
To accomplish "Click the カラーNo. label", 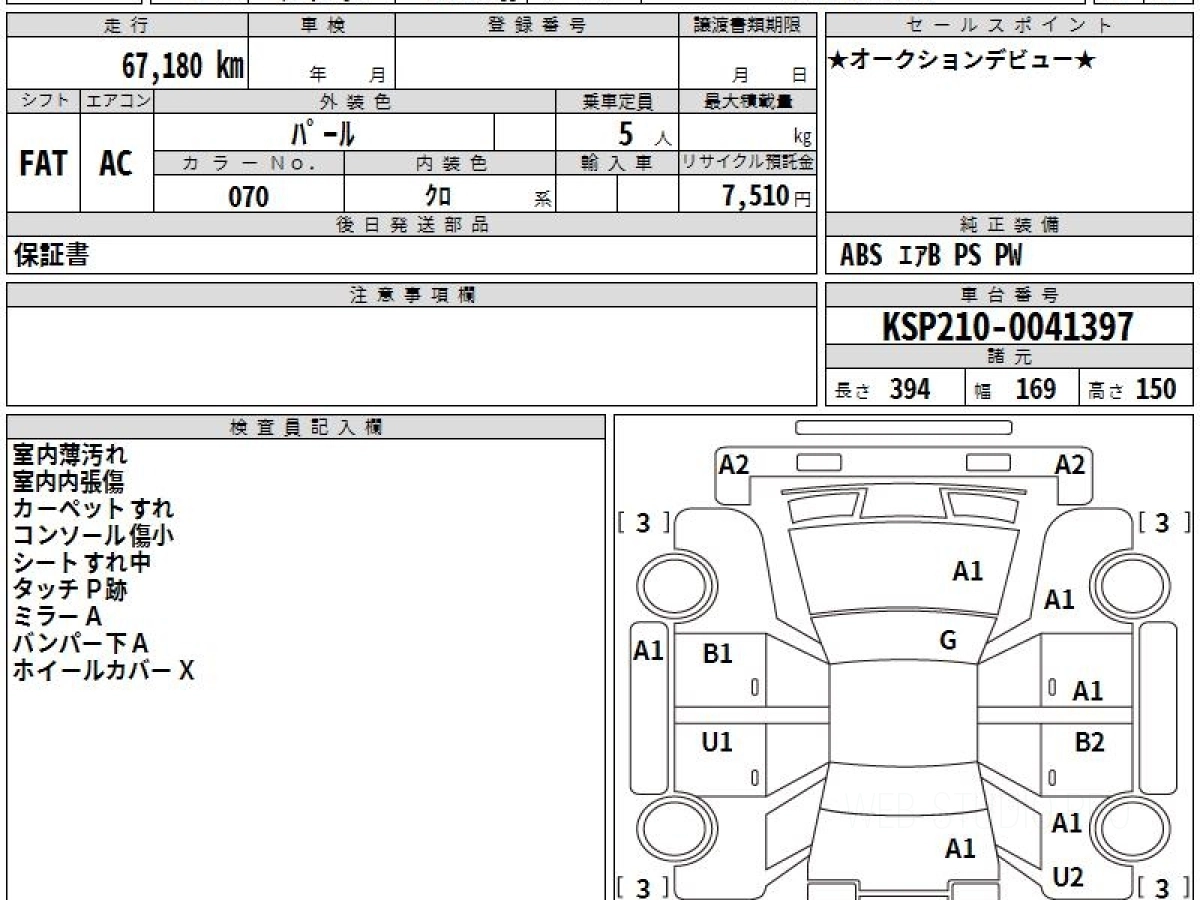I will [249, 163].
